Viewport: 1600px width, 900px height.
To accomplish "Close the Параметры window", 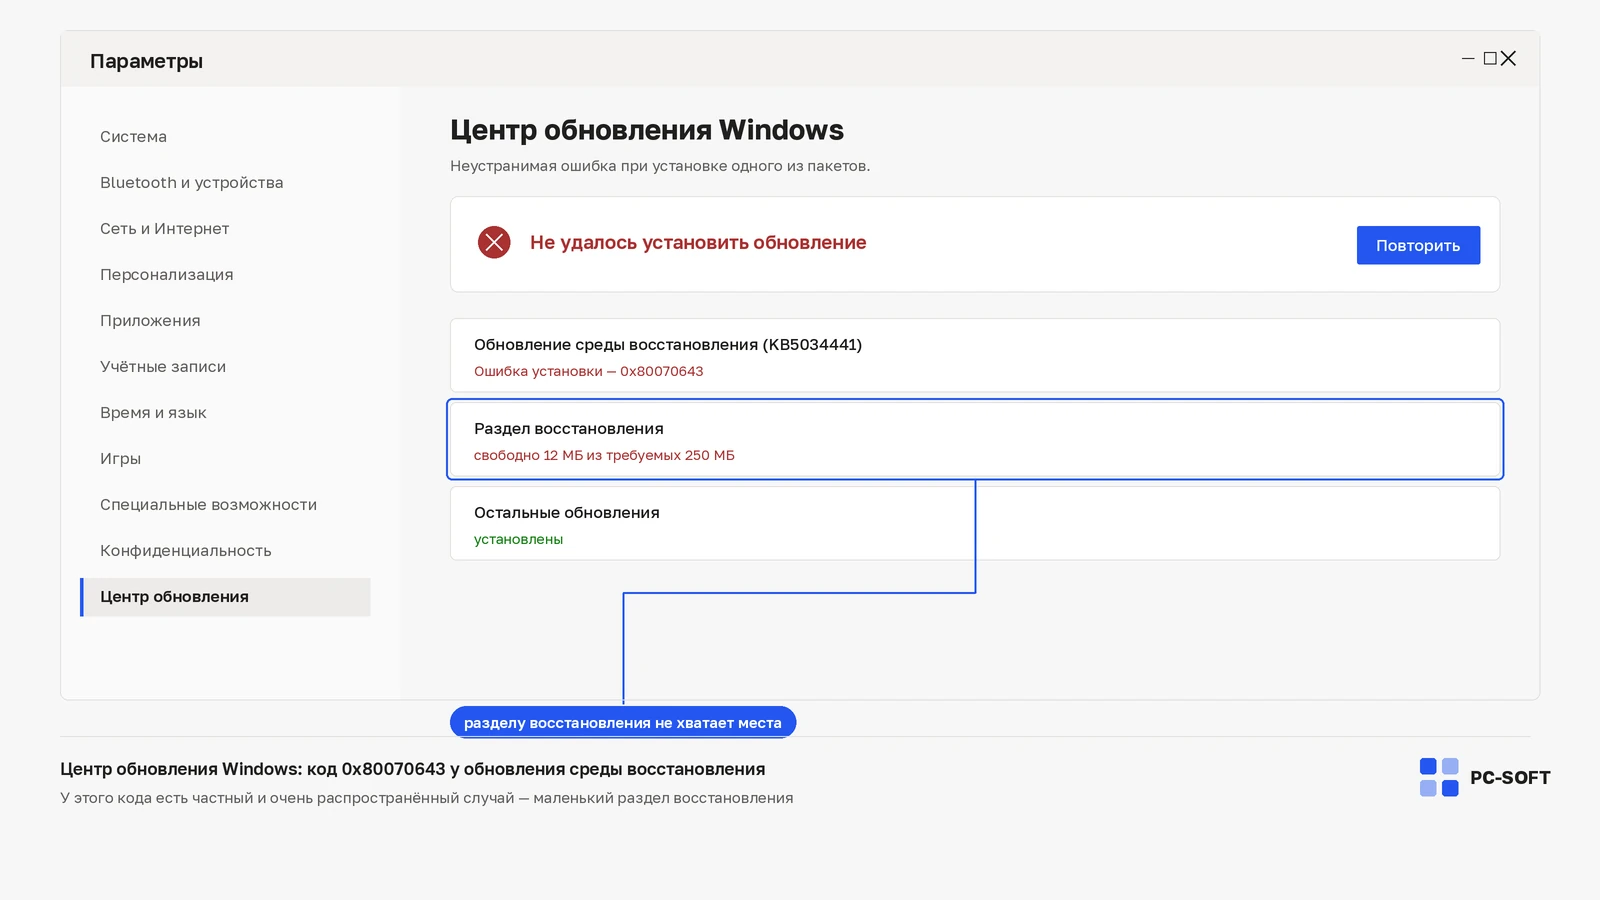I will (x=1508, y=59).
